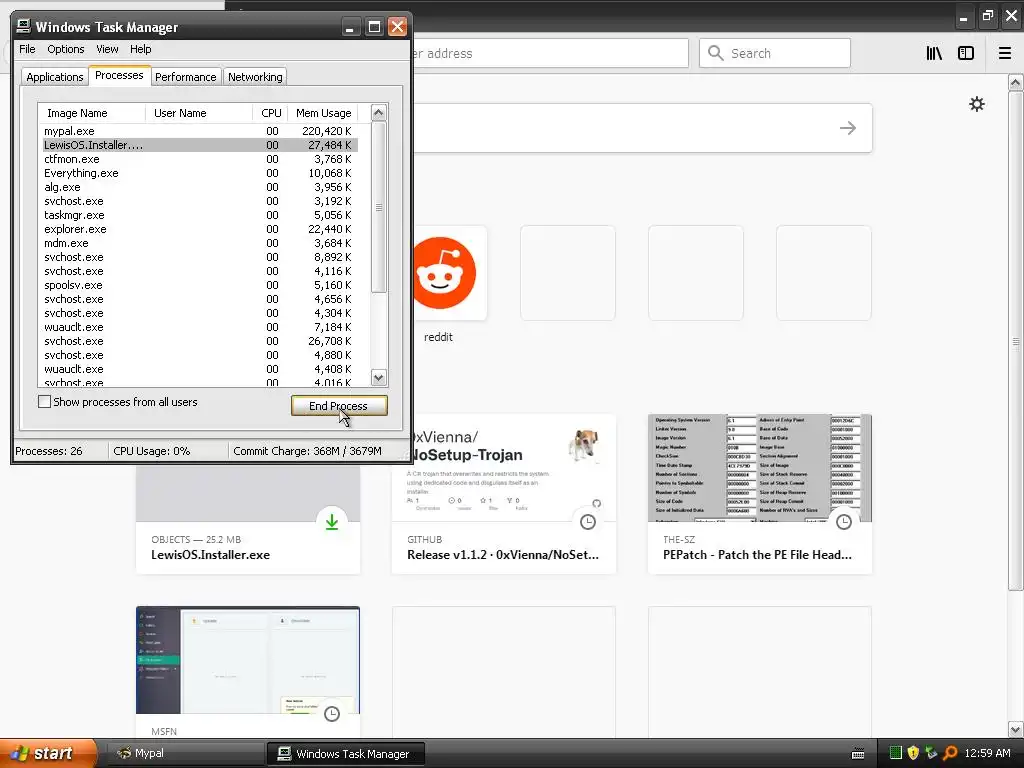
Task: Open the 0xVienna/NoSetup GitHub release card
Action: tap(504, 494)
